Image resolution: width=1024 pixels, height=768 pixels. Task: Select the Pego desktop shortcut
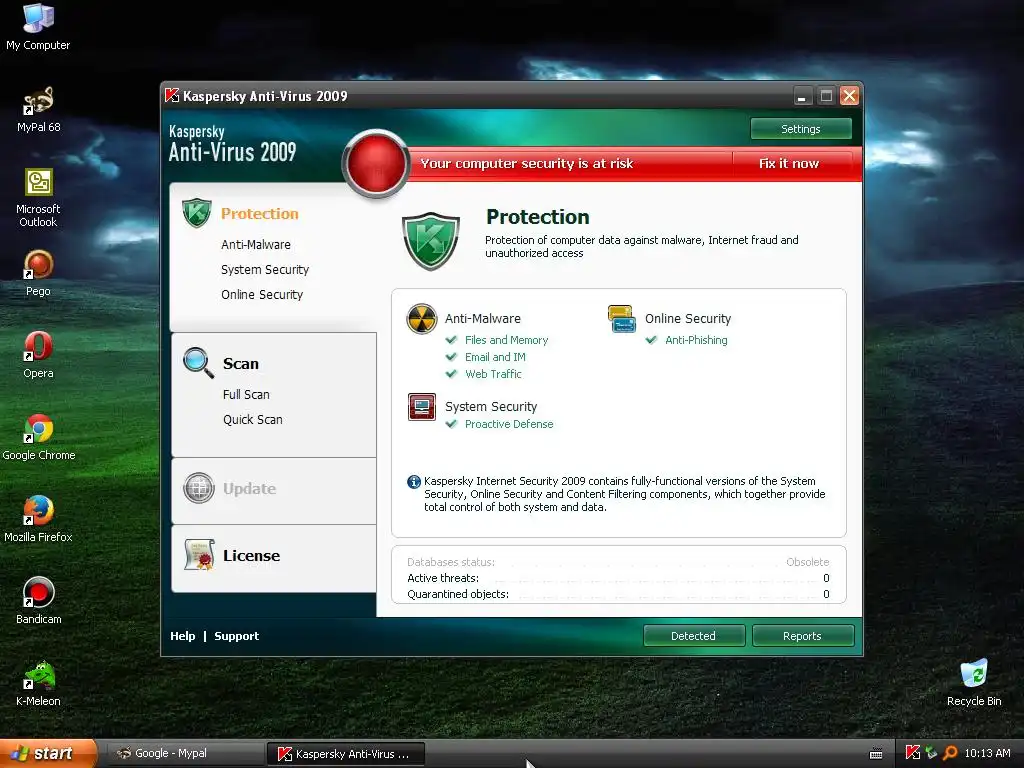pos(38,274)
